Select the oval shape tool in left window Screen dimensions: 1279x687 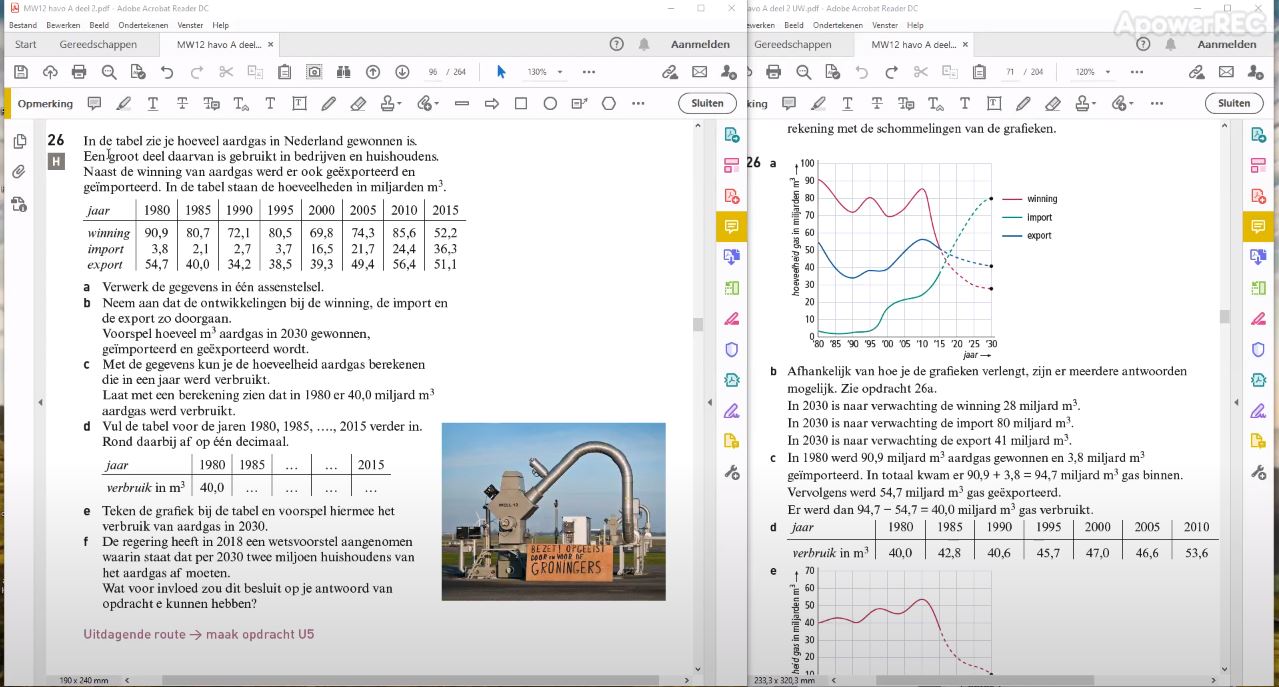pos(550,103)
